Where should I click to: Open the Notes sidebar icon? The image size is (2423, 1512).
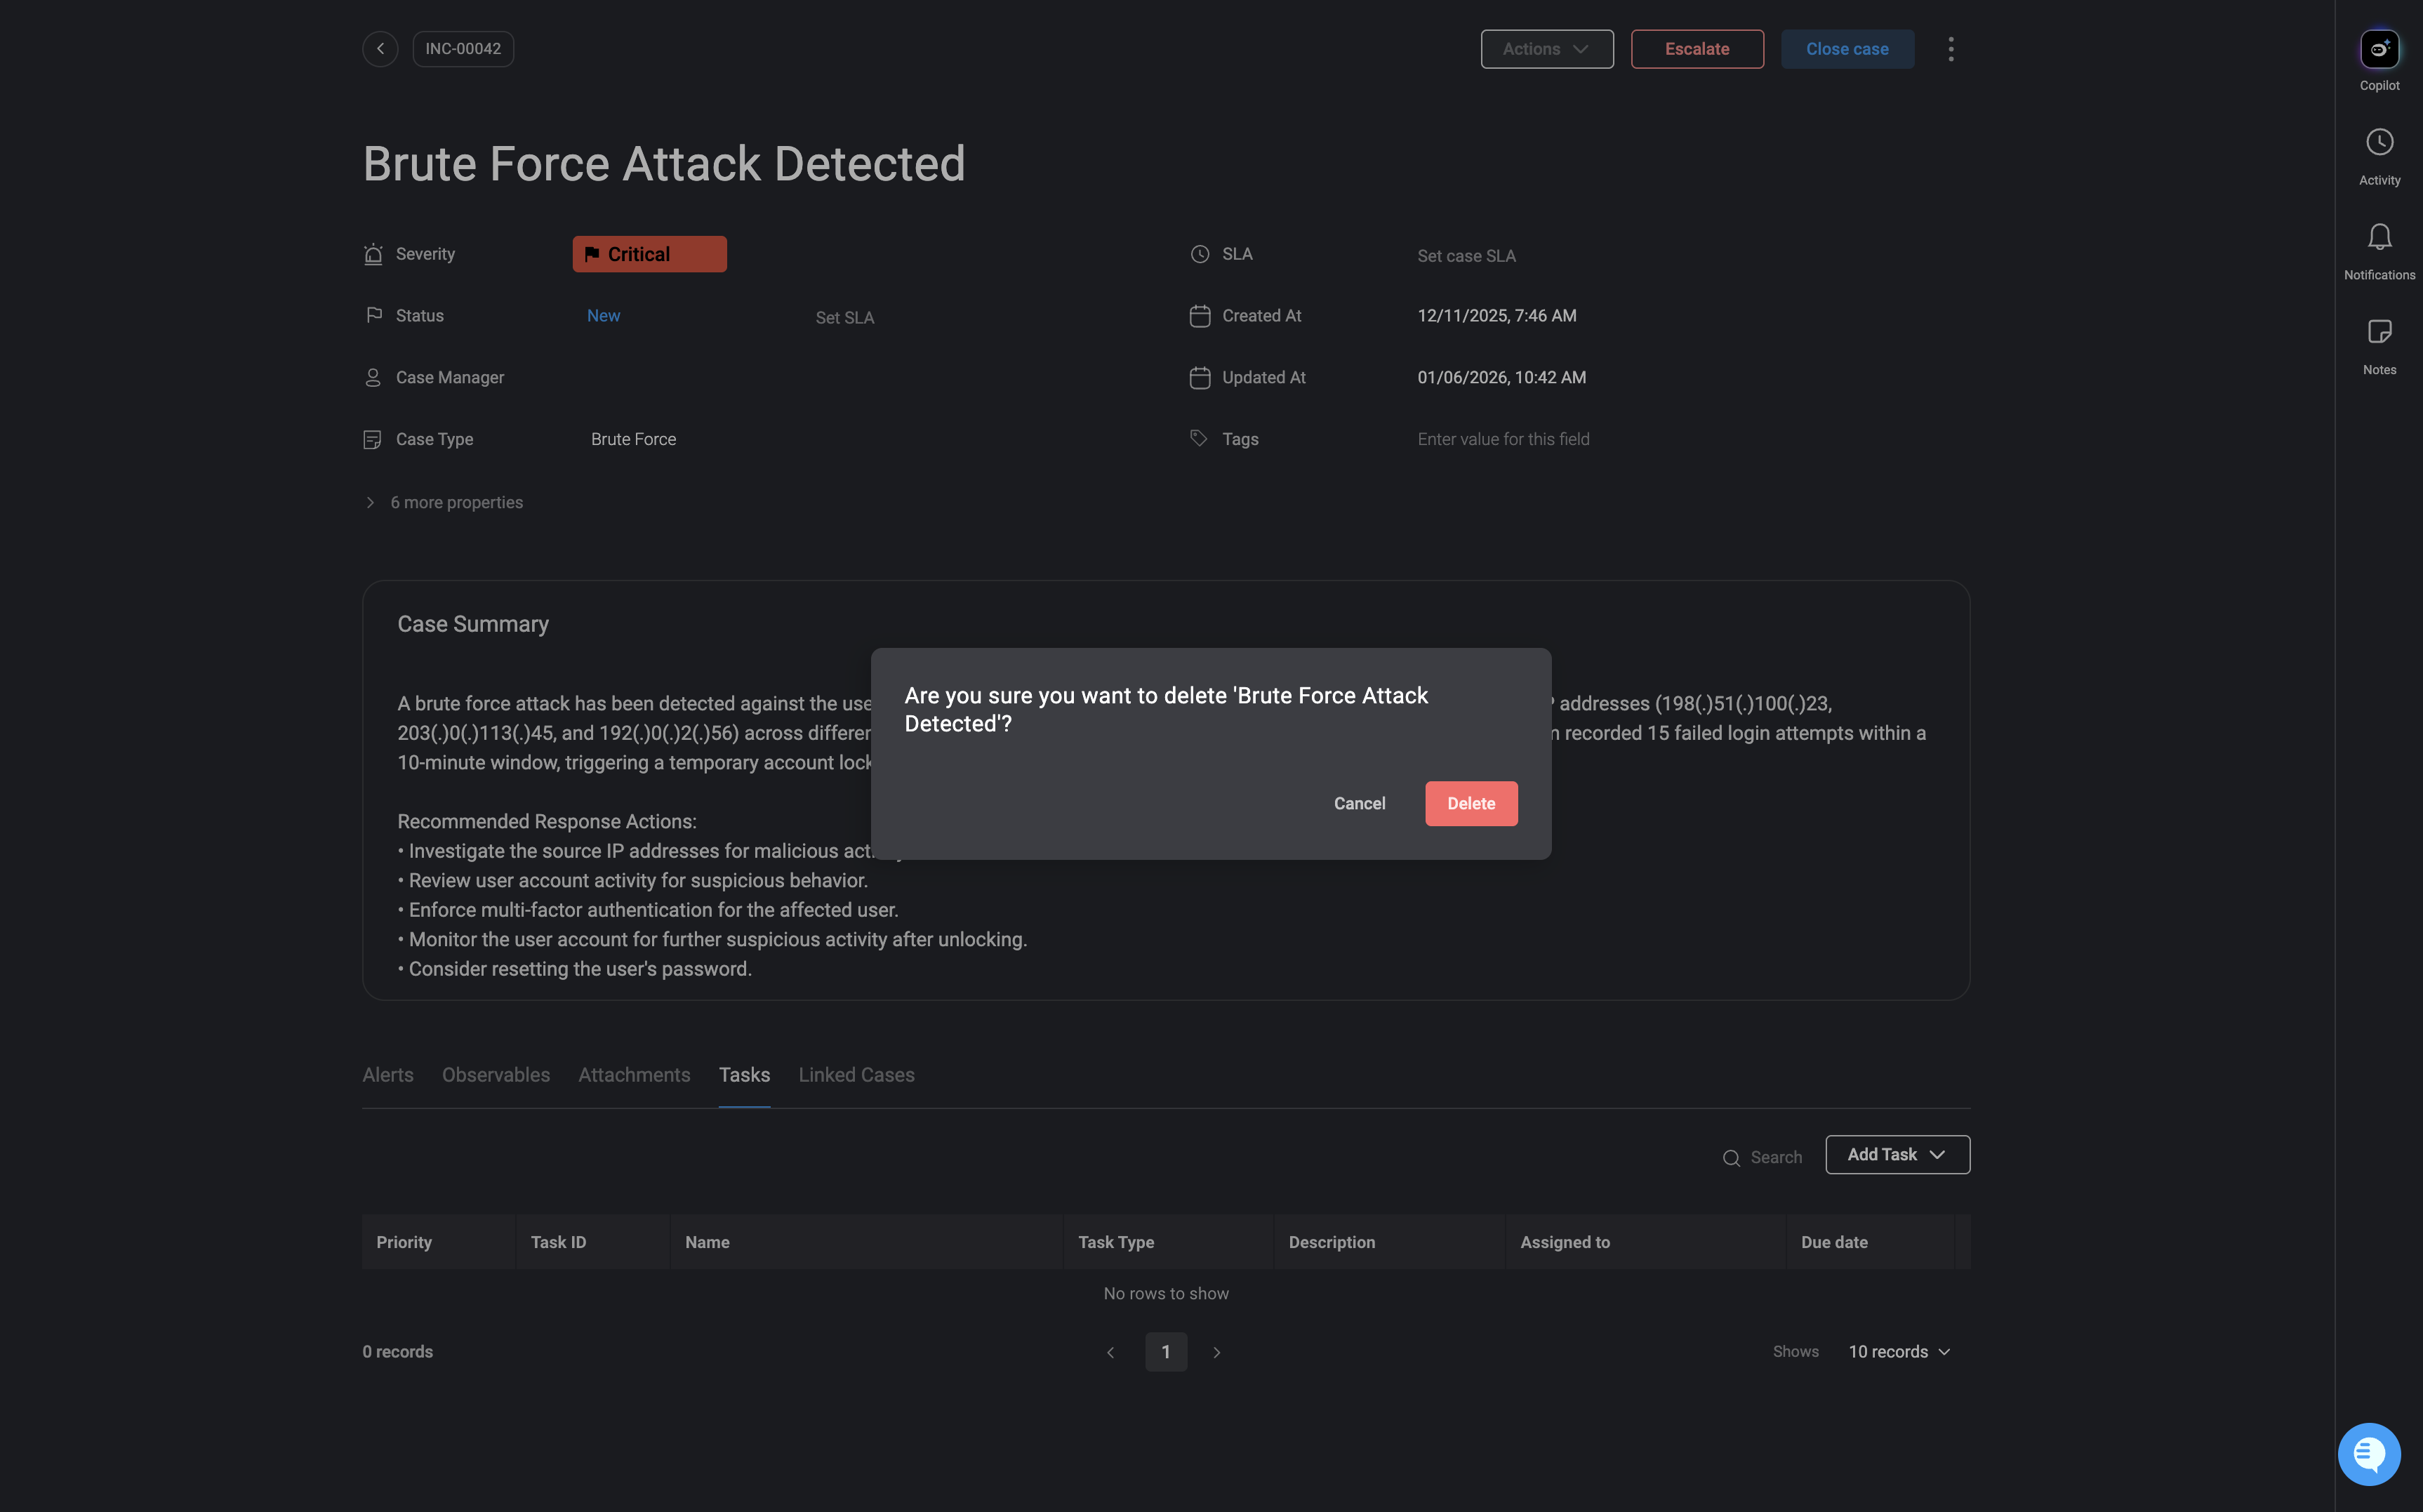pyautogui.click(x=2379, y=332)
